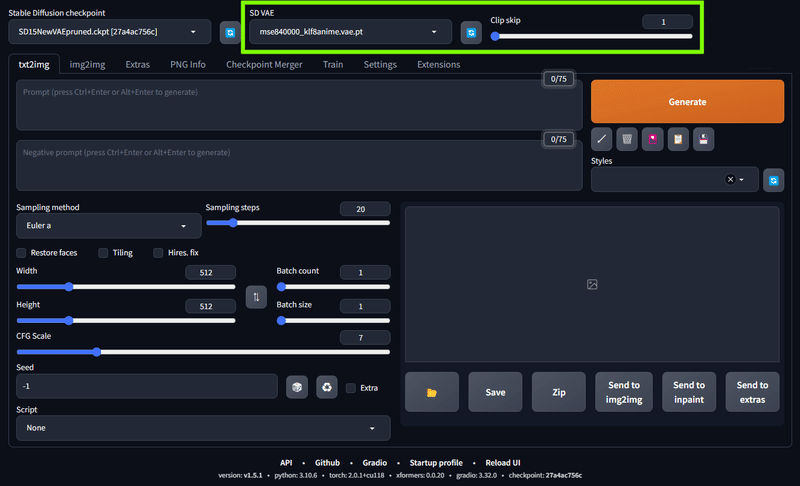The width and height of the screenshot is (800, 486).
Task: Open the Settings tab
Action: point(380,65)
